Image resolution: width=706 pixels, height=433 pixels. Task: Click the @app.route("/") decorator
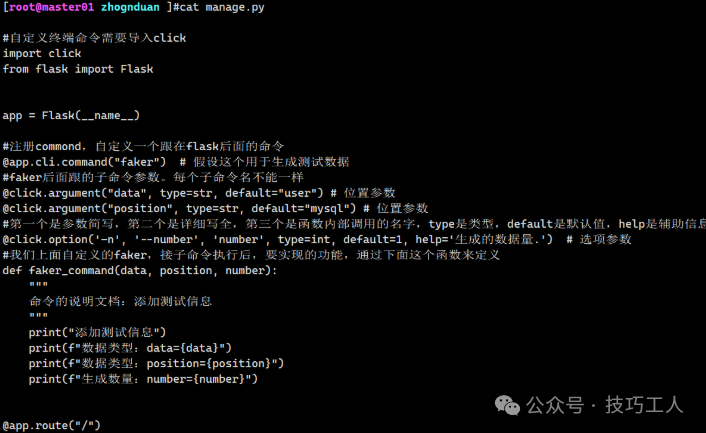(52, 425)
